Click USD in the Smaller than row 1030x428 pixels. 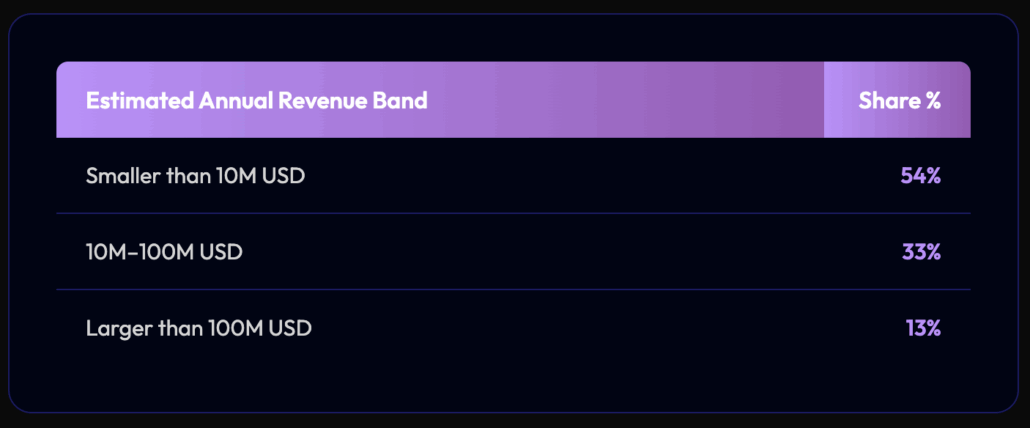point(283,176)
